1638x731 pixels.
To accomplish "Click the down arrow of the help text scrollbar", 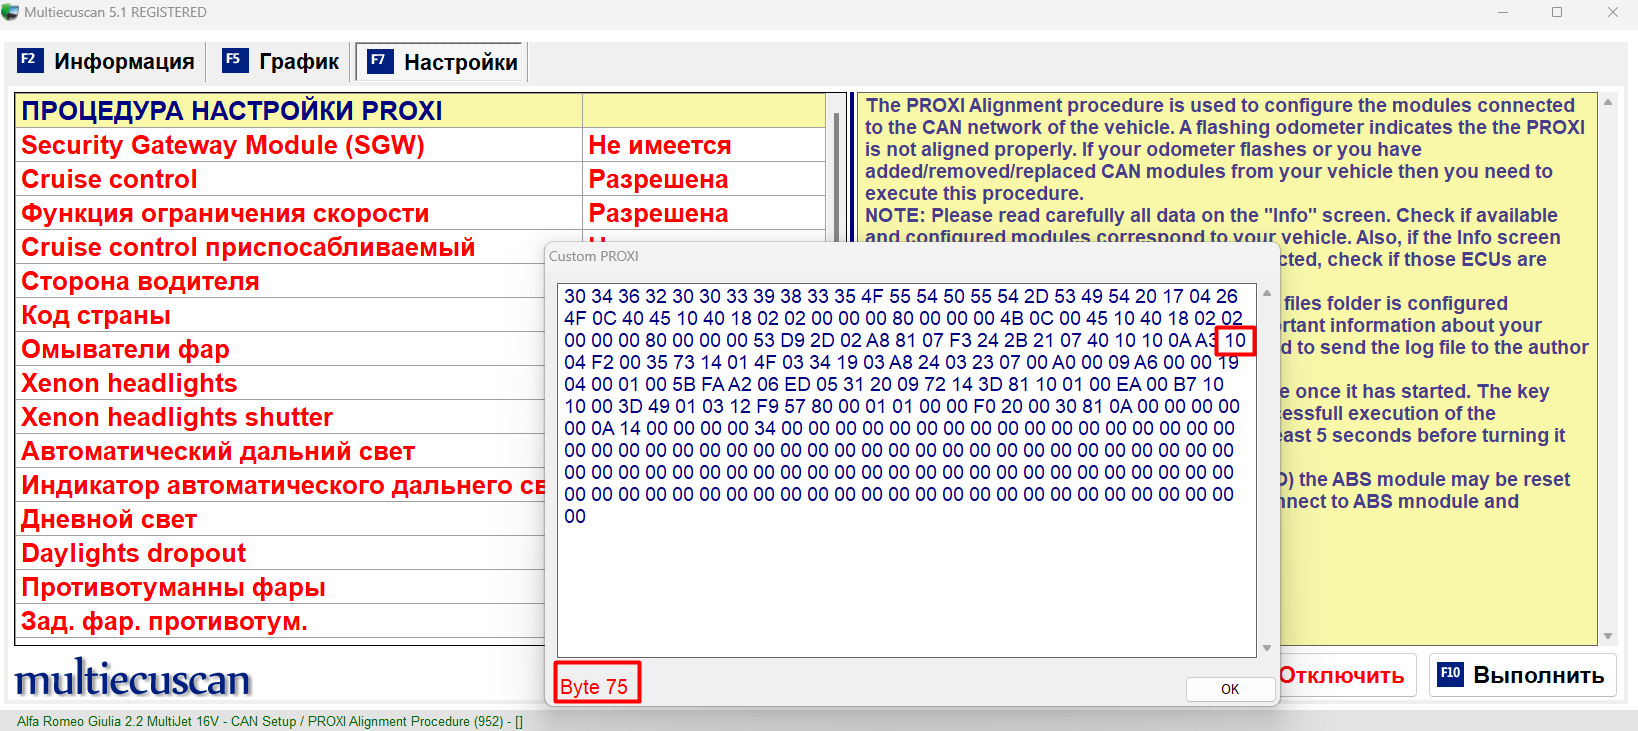I will click(1608, 636).
